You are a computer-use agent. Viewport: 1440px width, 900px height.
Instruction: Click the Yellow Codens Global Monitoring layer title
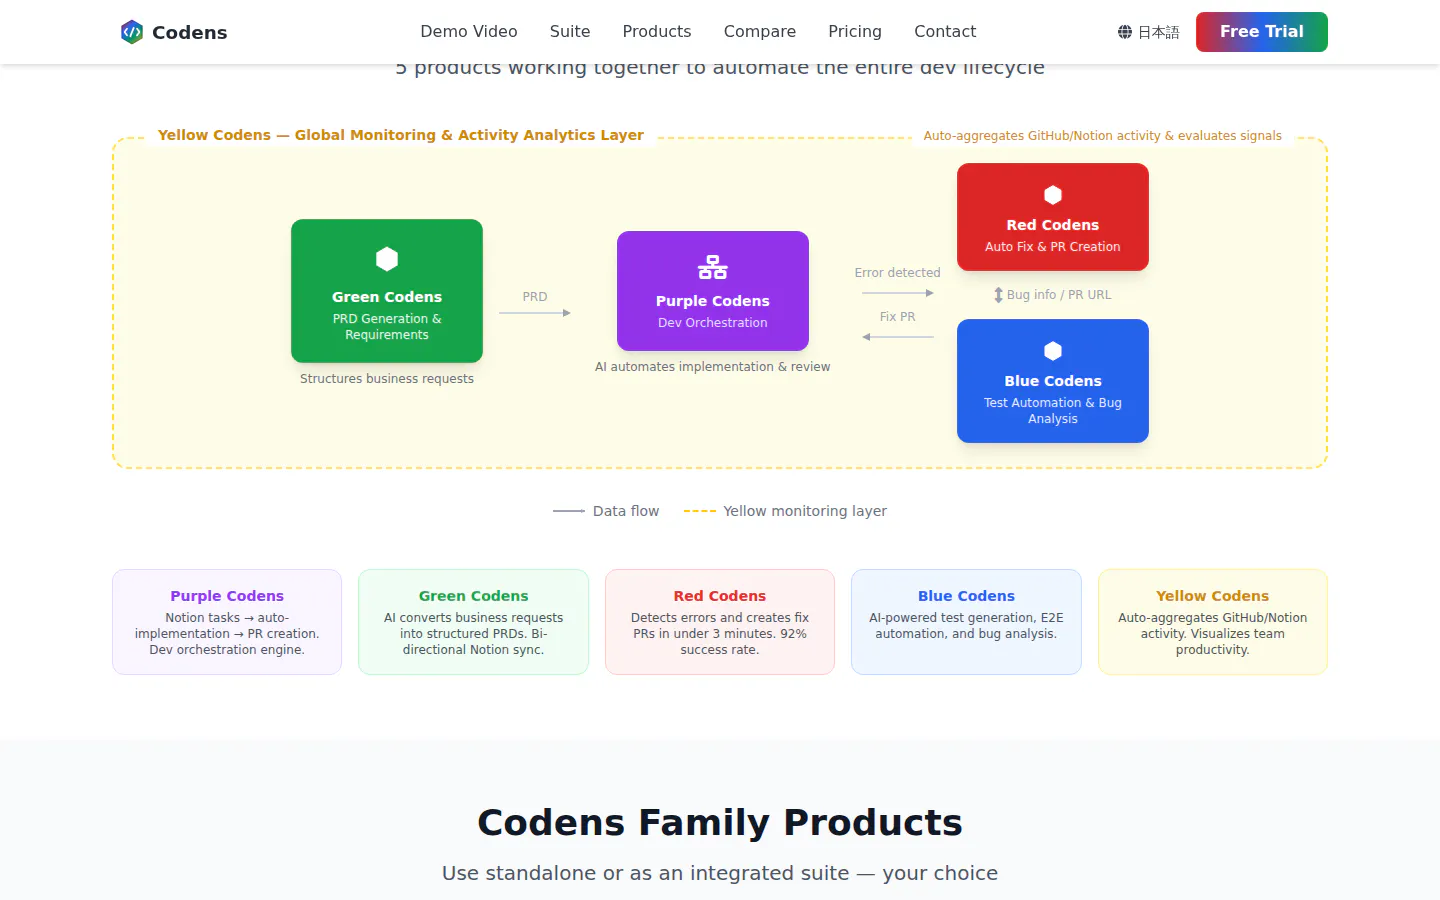(401, 135)
